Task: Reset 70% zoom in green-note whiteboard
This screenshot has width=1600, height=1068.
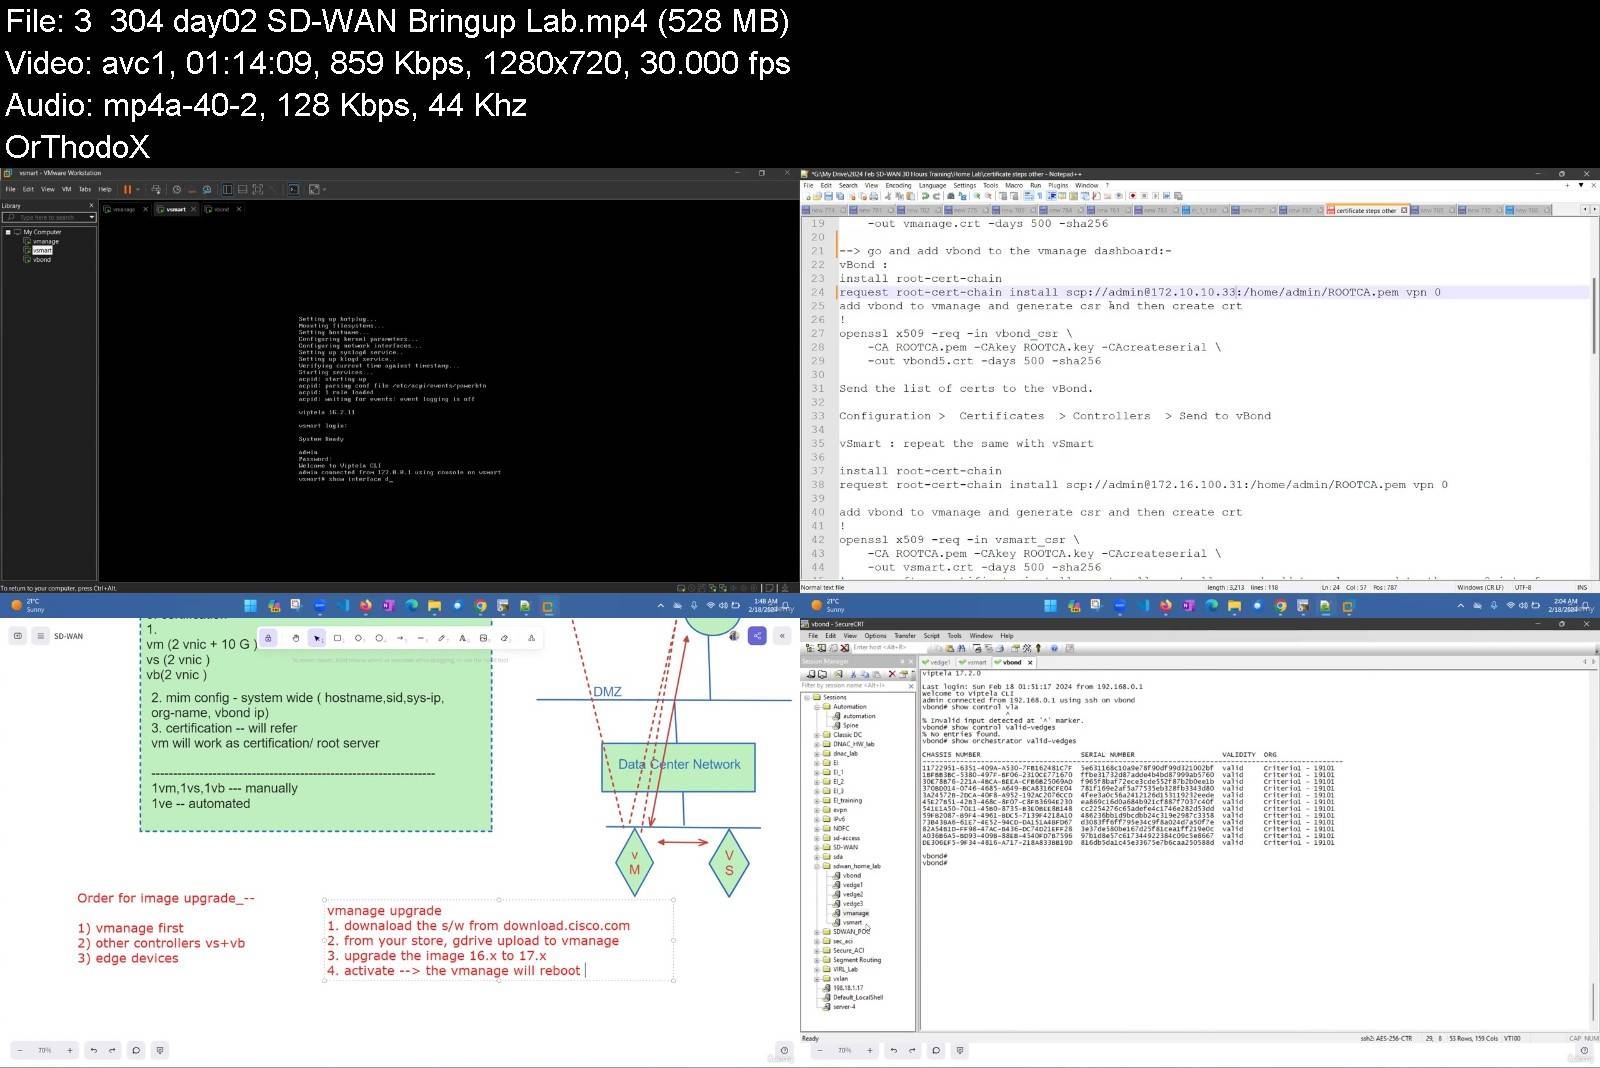Action: [x=45, y=1050]
